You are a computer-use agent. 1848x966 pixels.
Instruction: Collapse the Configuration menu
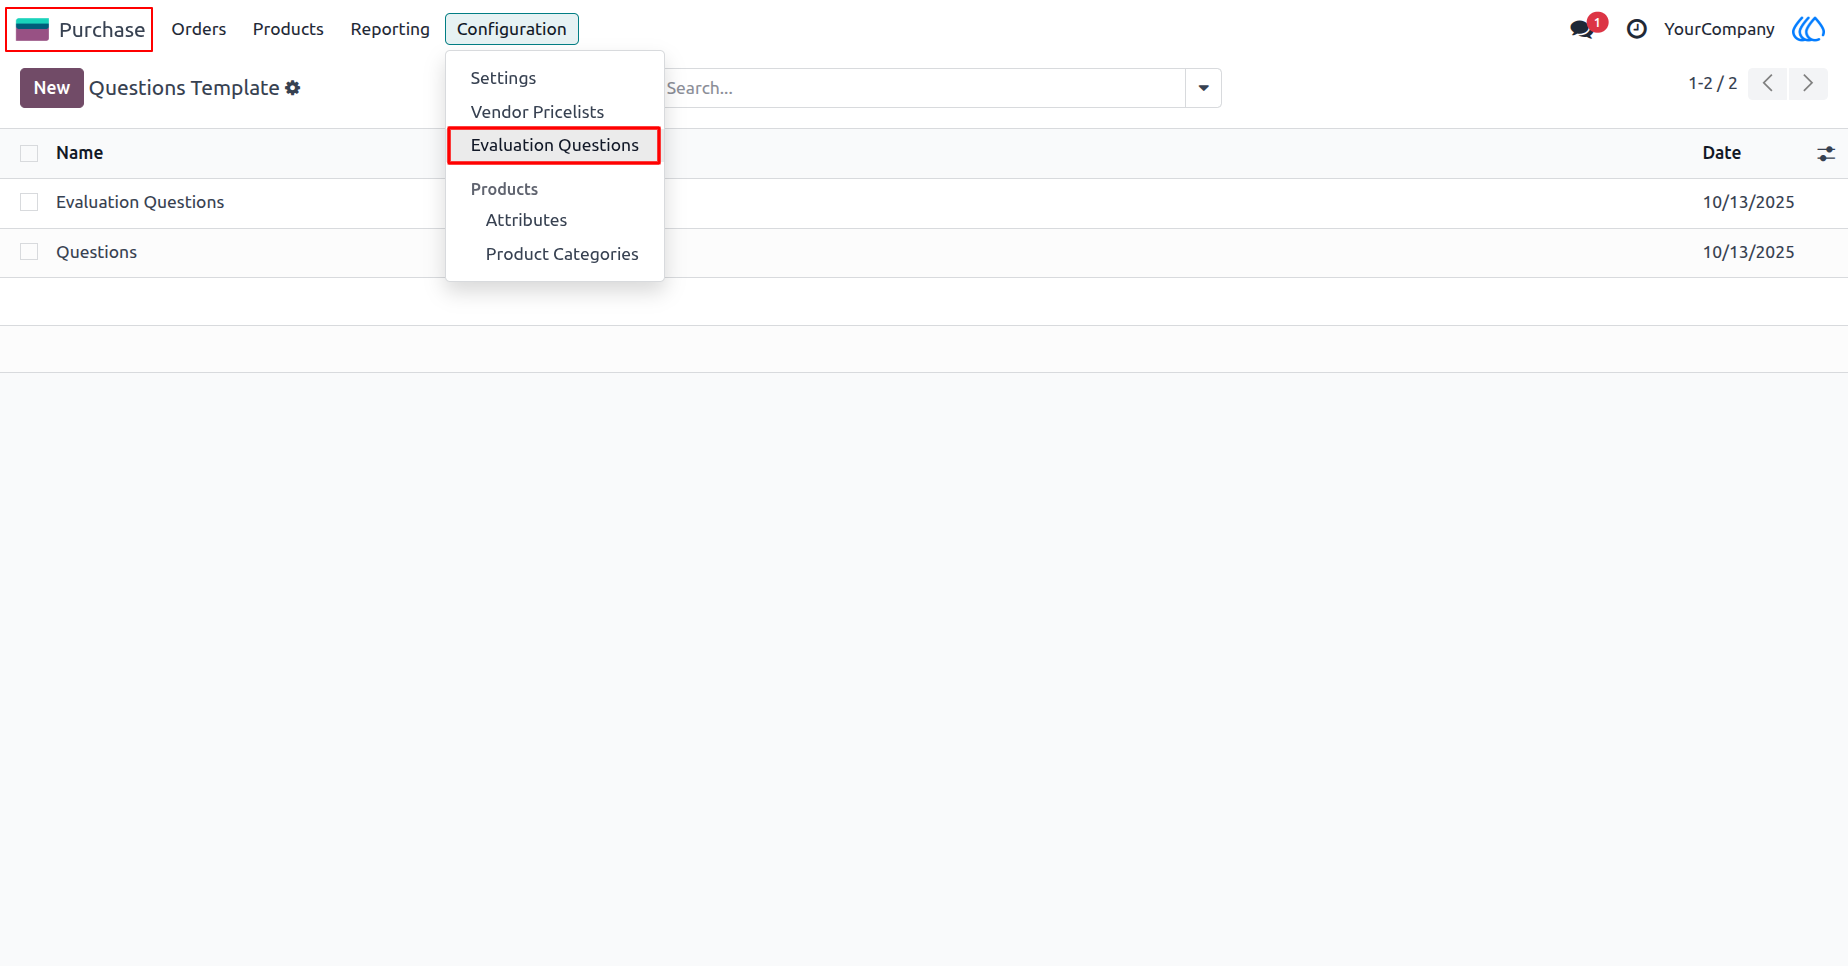[x=512, y=29]
